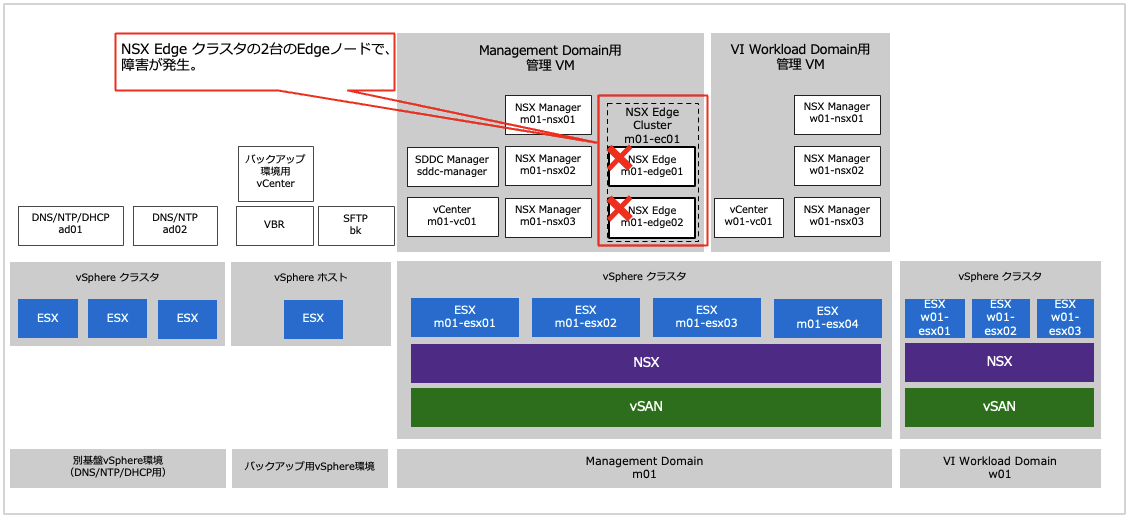Image resolution: width=1131 pixels, height=521 pixels.
Task: Select NSX Manager w01-nsx02 box
Action: pos(837,166)
